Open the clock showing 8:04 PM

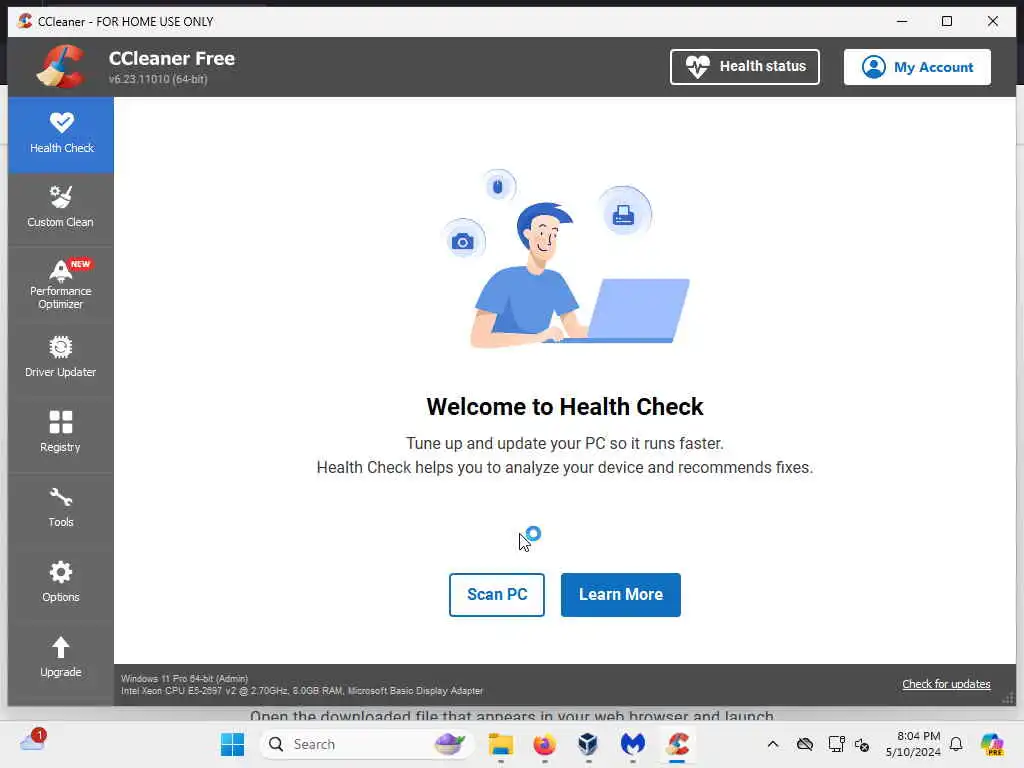pyautogui.click(x=913, y=744)
